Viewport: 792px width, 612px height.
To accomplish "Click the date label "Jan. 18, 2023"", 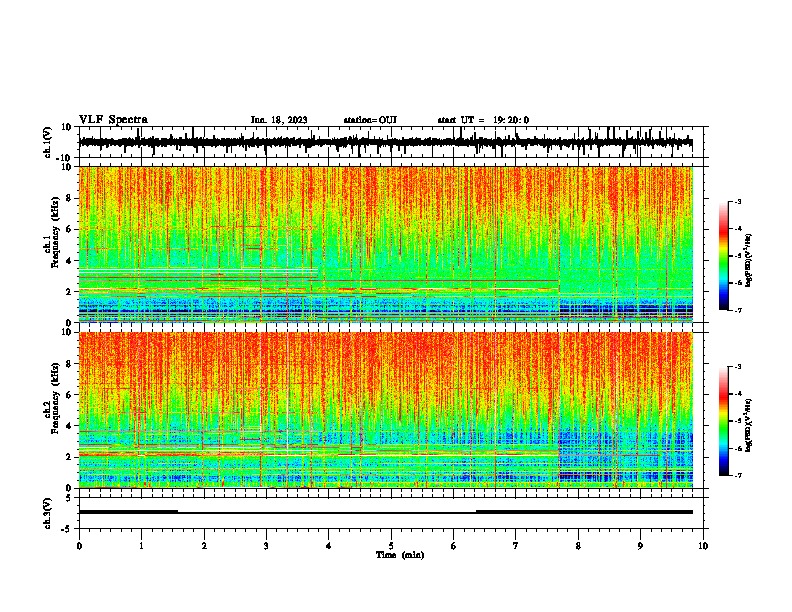I will 279,120.
